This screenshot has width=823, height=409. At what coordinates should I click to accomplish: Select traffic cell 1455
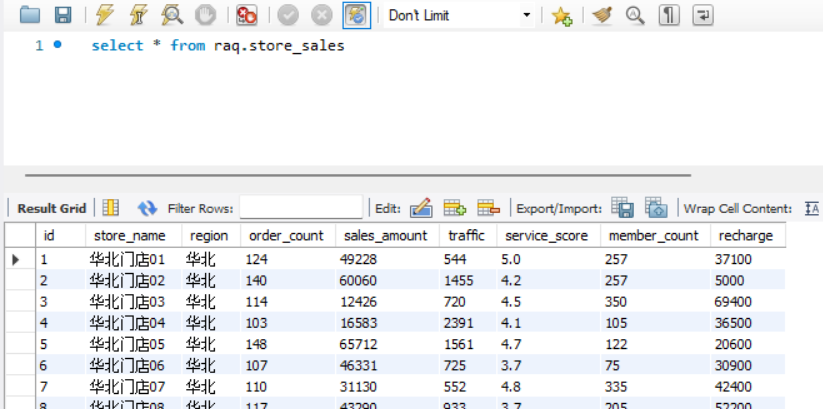click(x=468, y=280)
